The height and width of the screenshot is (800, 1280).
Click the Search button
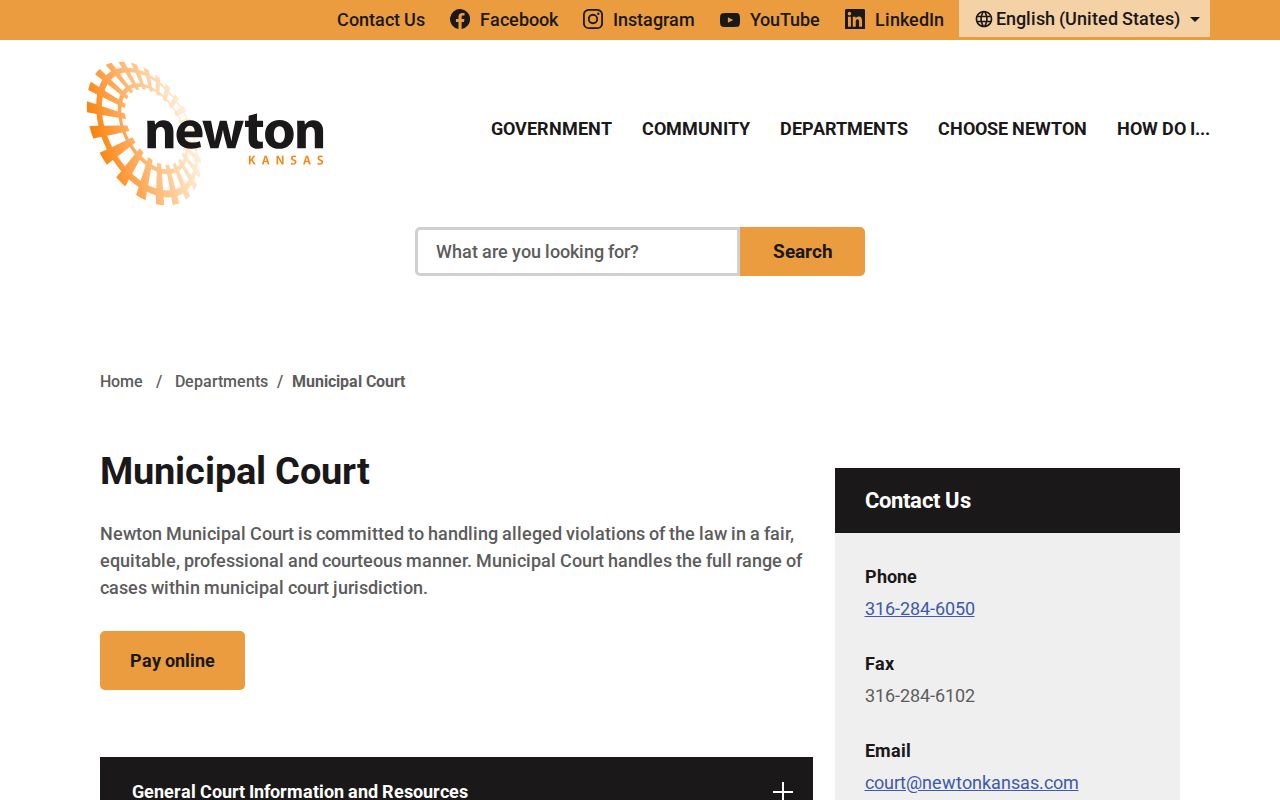tap(802, 251)
